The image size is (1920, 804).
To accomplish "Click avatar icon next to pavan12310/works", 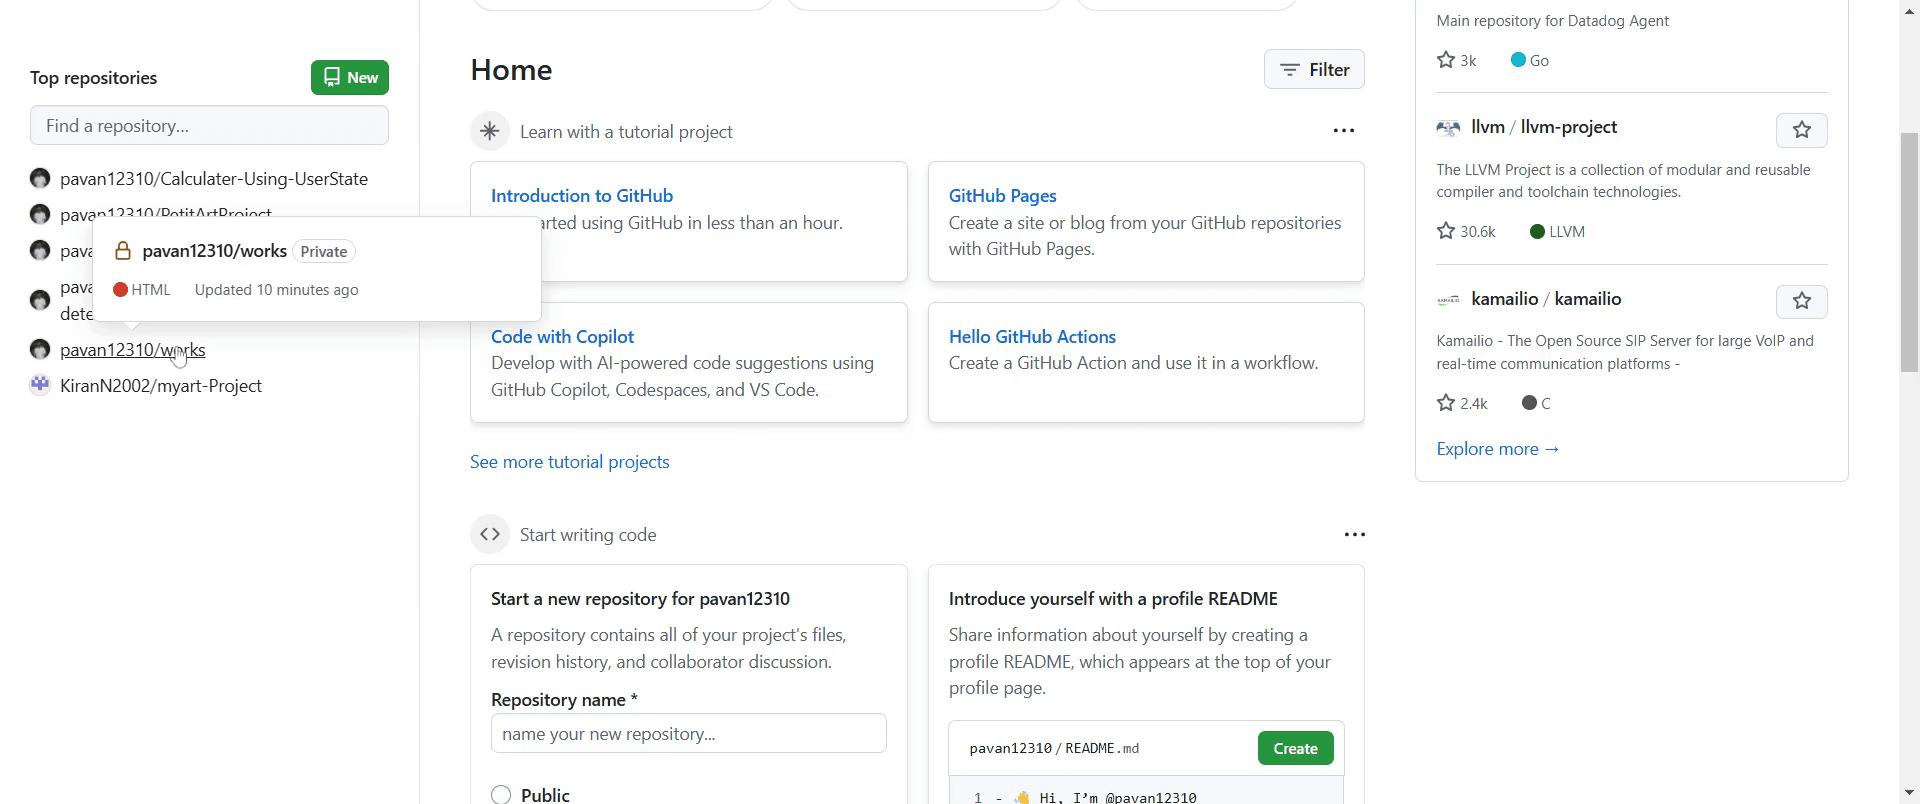I will pos(40,350).
